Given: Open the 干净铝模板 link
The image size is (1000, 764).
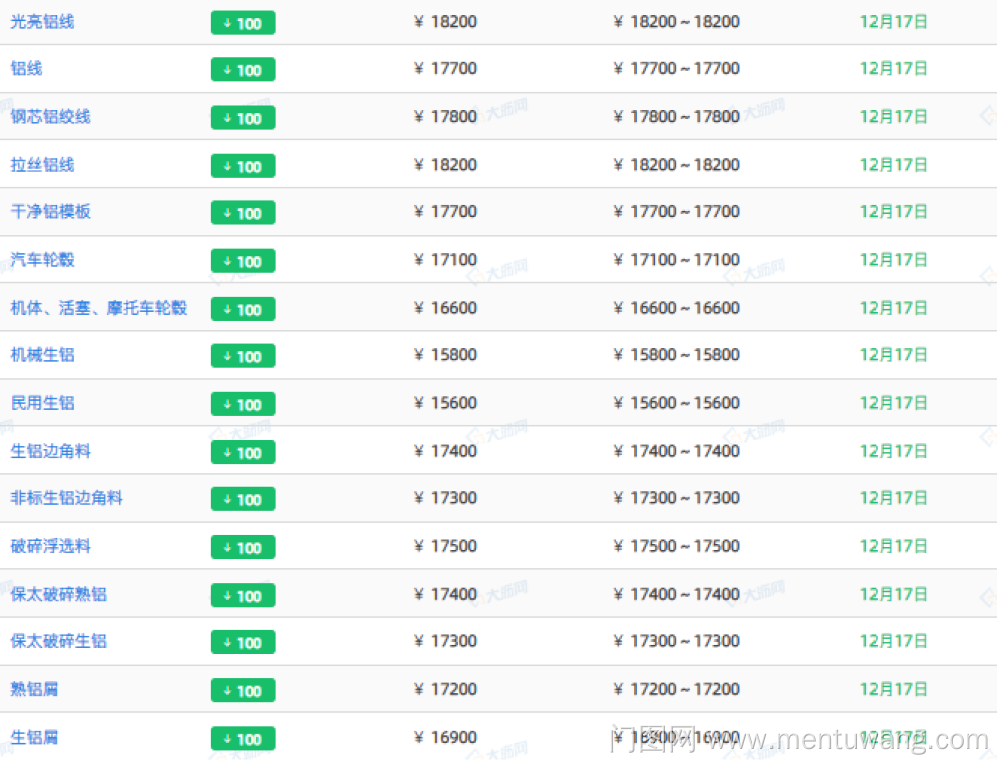Looking at the screenshot, I should pos(50,212).
